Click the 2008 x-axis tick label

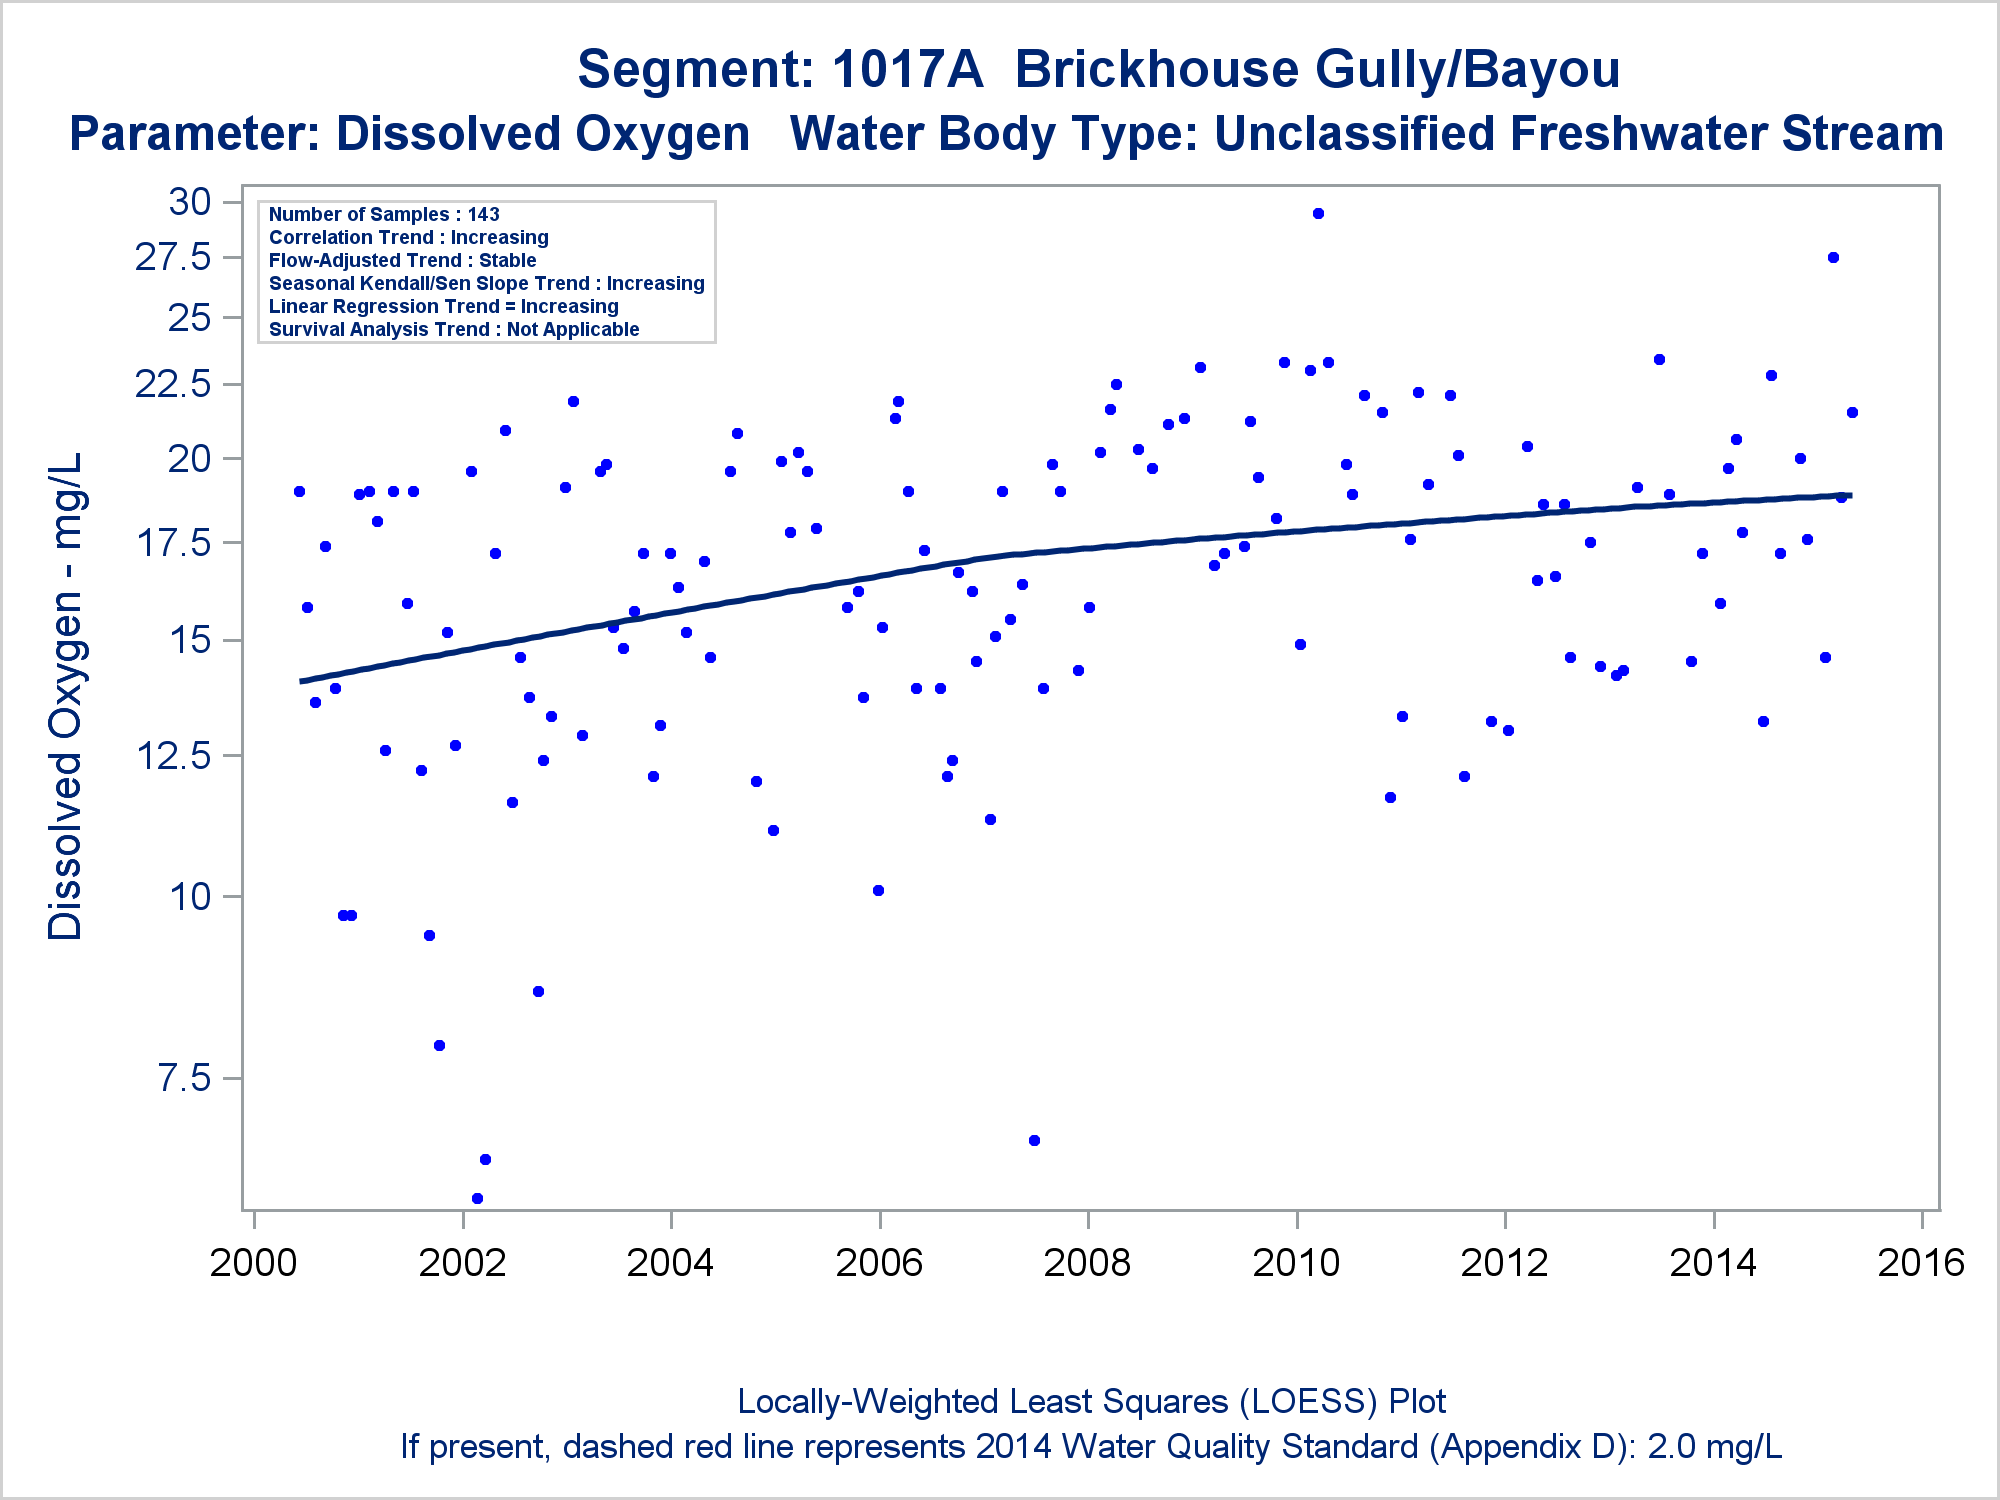point(1087,1262)
